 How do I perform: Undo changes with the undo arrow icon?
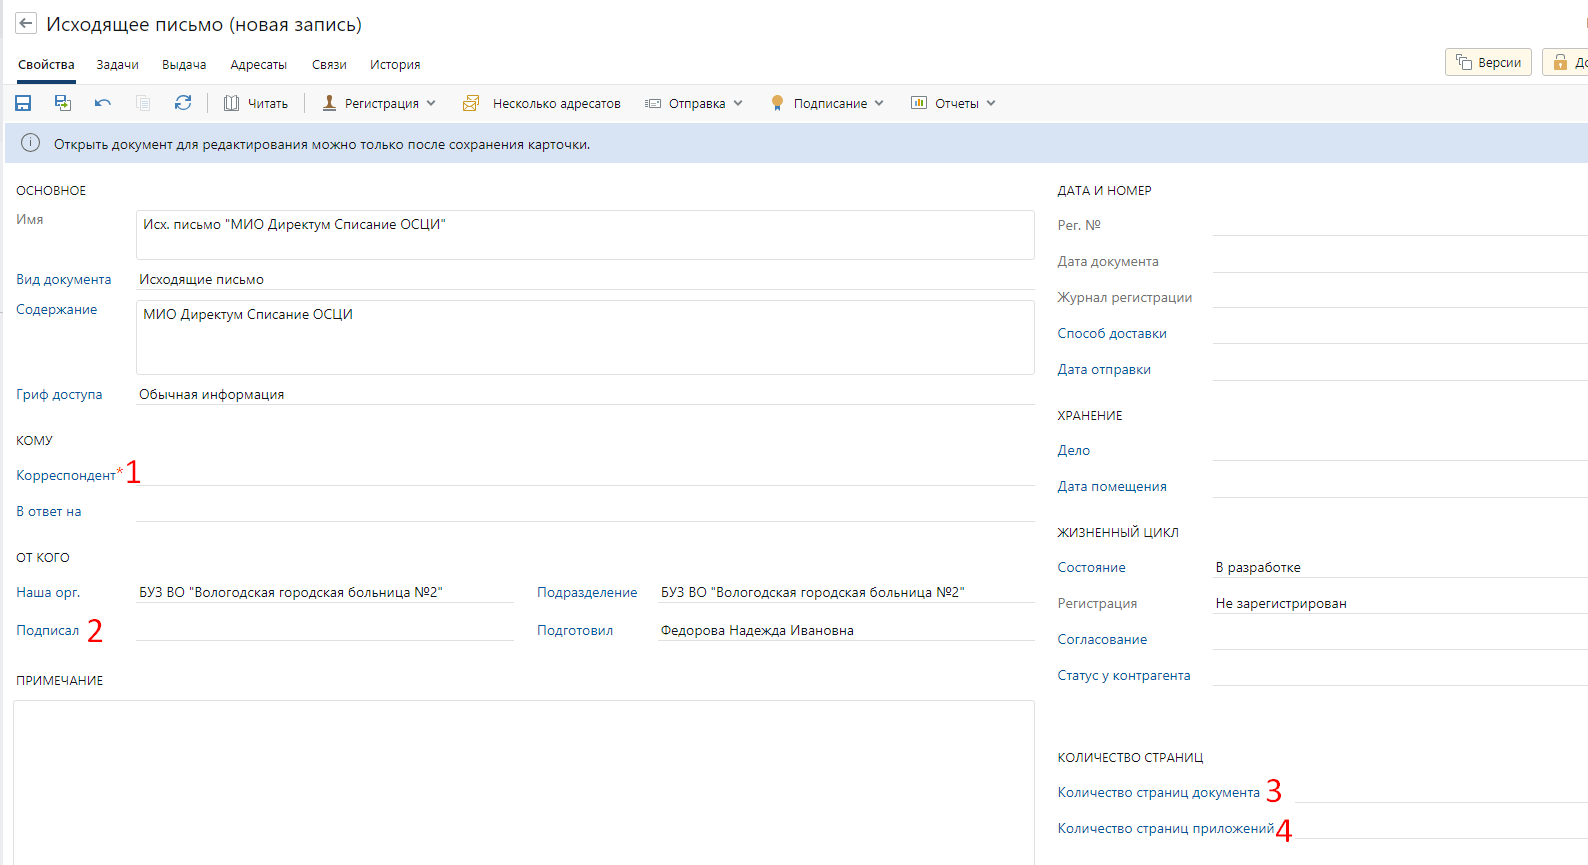click(x=102, y=103)
